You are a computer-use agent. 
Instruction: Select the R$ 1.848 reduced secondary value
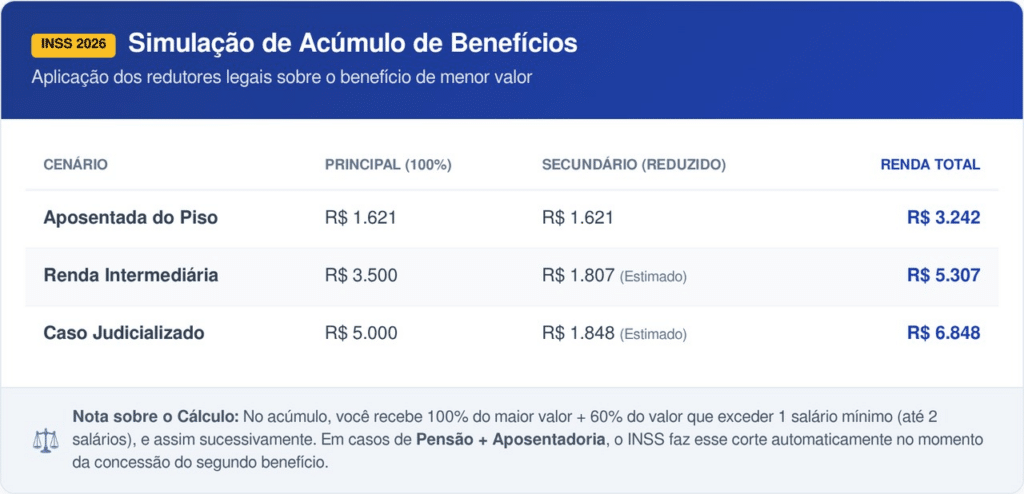pos(577,333)
